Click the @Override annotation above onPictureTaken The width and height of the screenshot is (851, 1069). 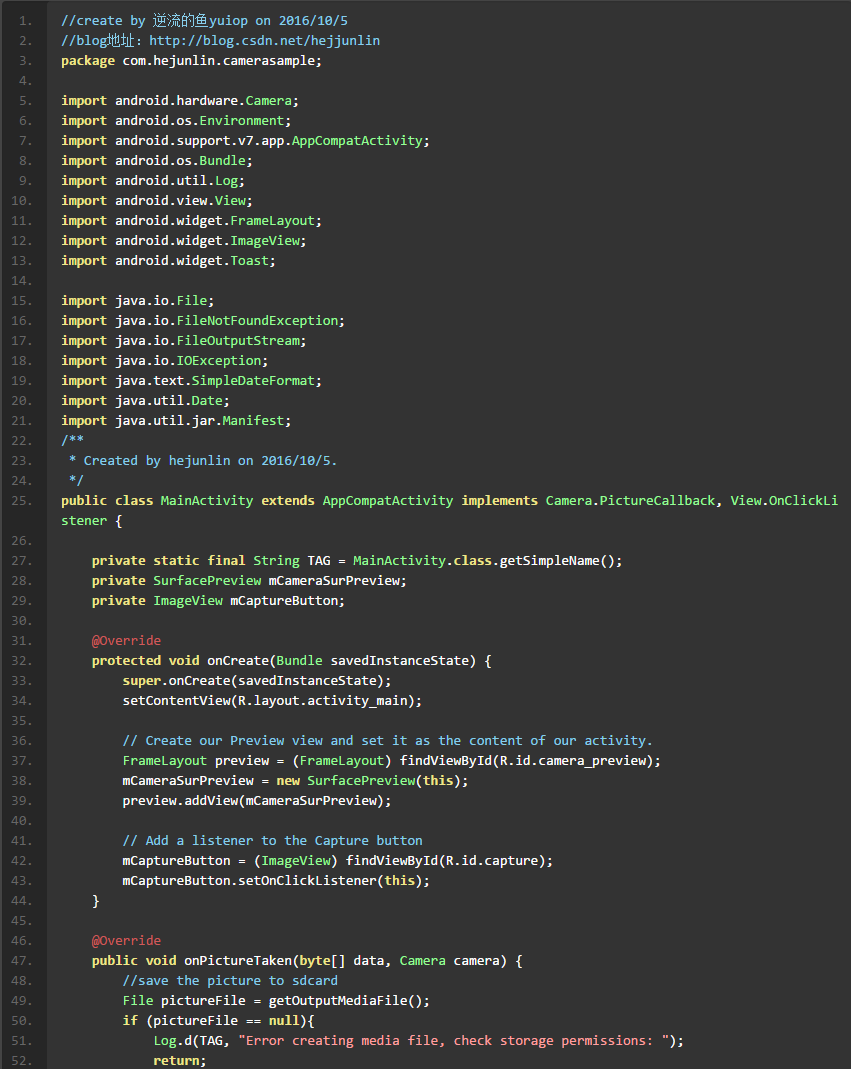tap(126, 941)
